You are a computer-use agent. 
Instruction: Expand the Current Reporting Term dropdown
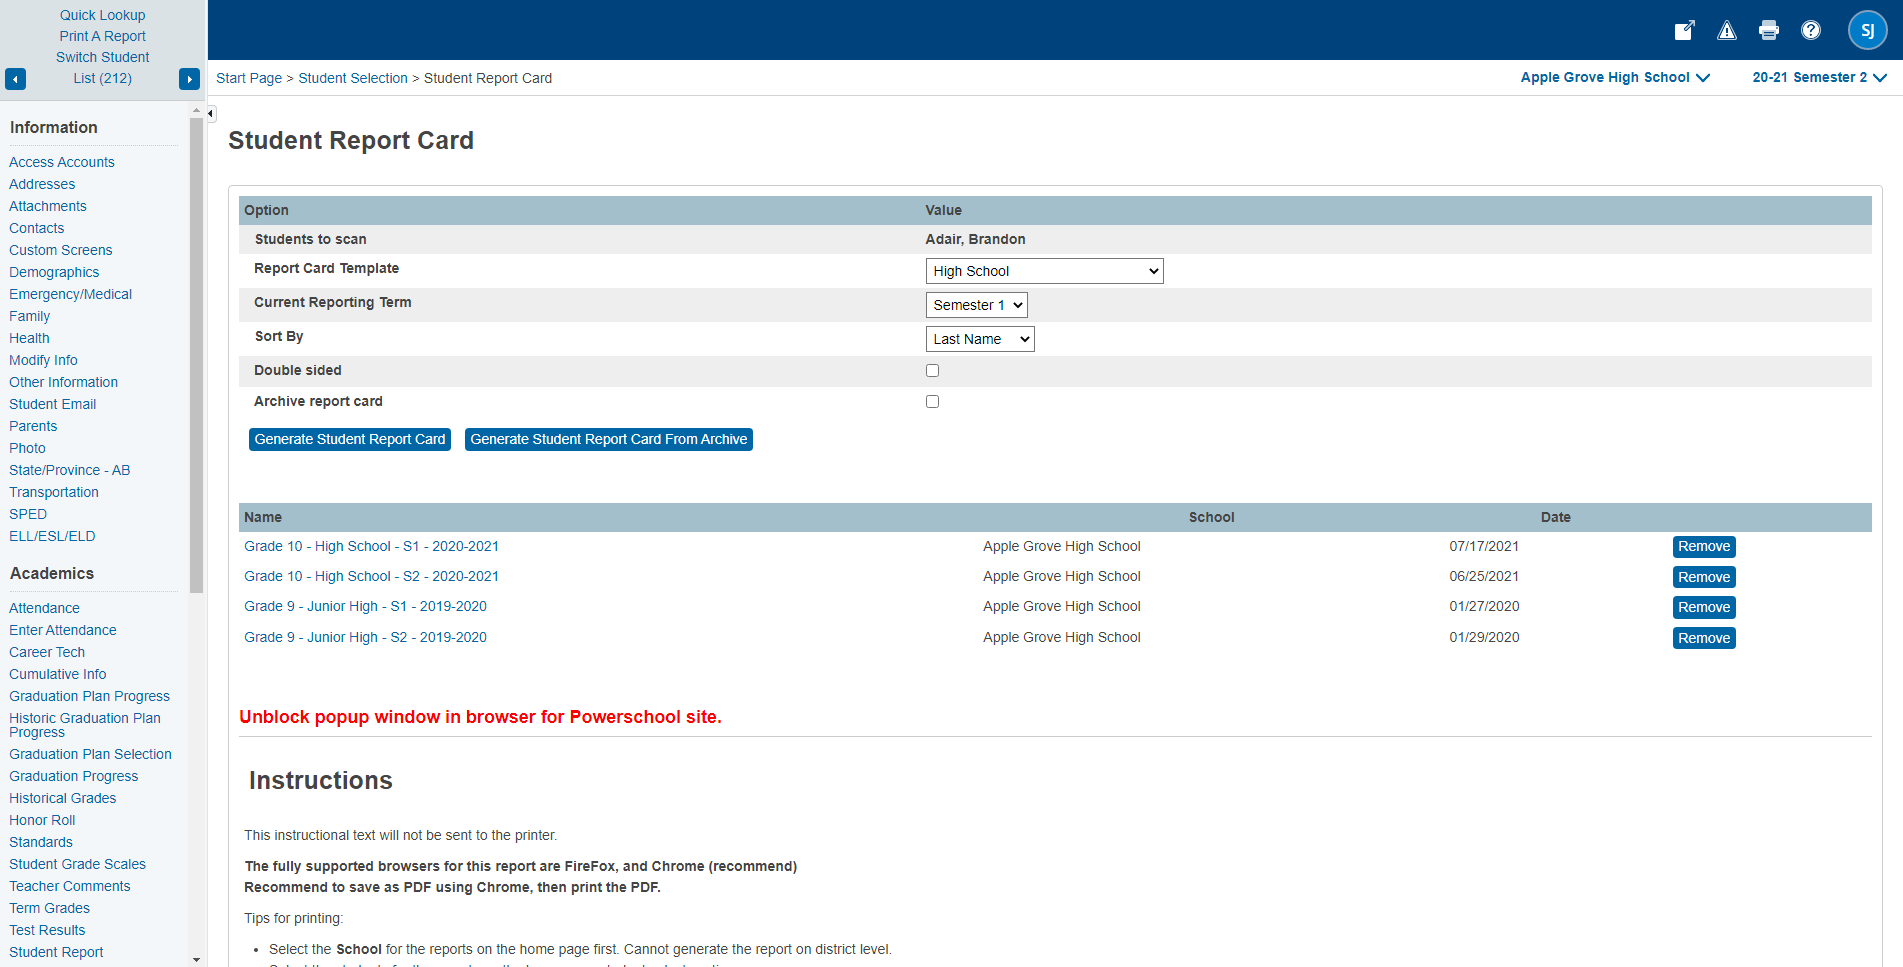(x=976, y=305)
